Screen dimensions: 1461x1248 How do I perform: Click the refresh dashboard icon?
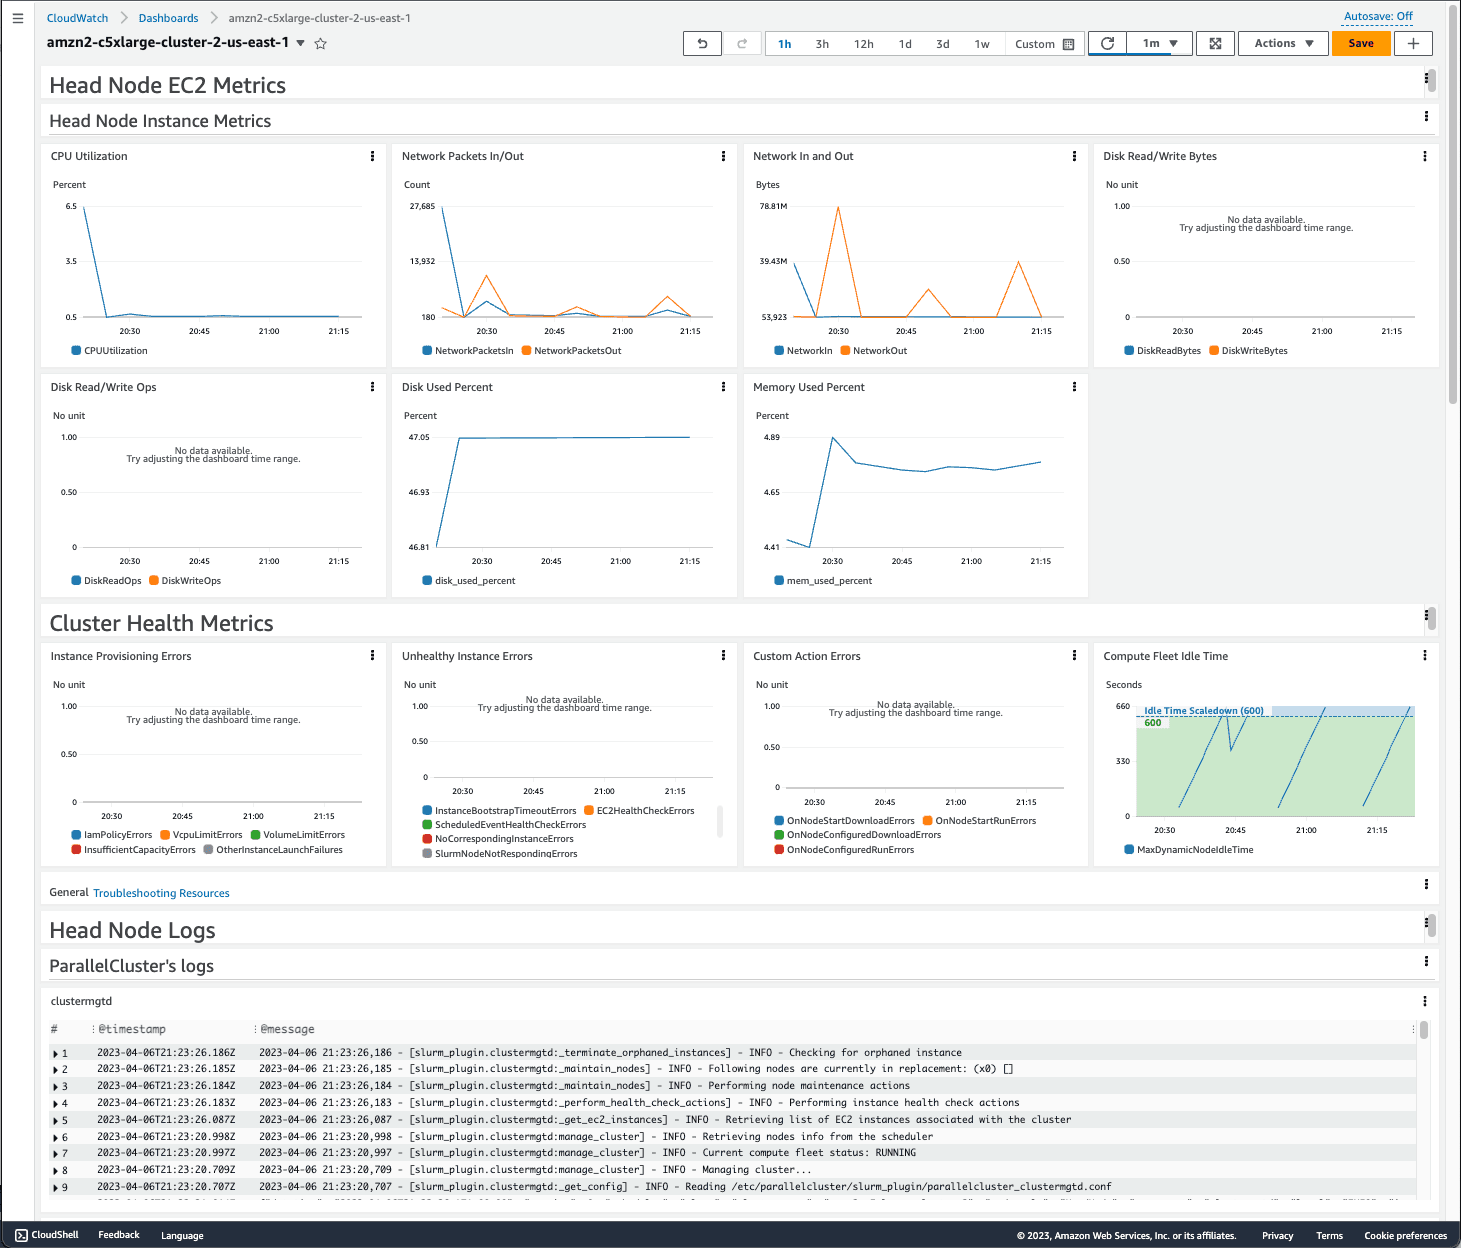point(1107,43)
